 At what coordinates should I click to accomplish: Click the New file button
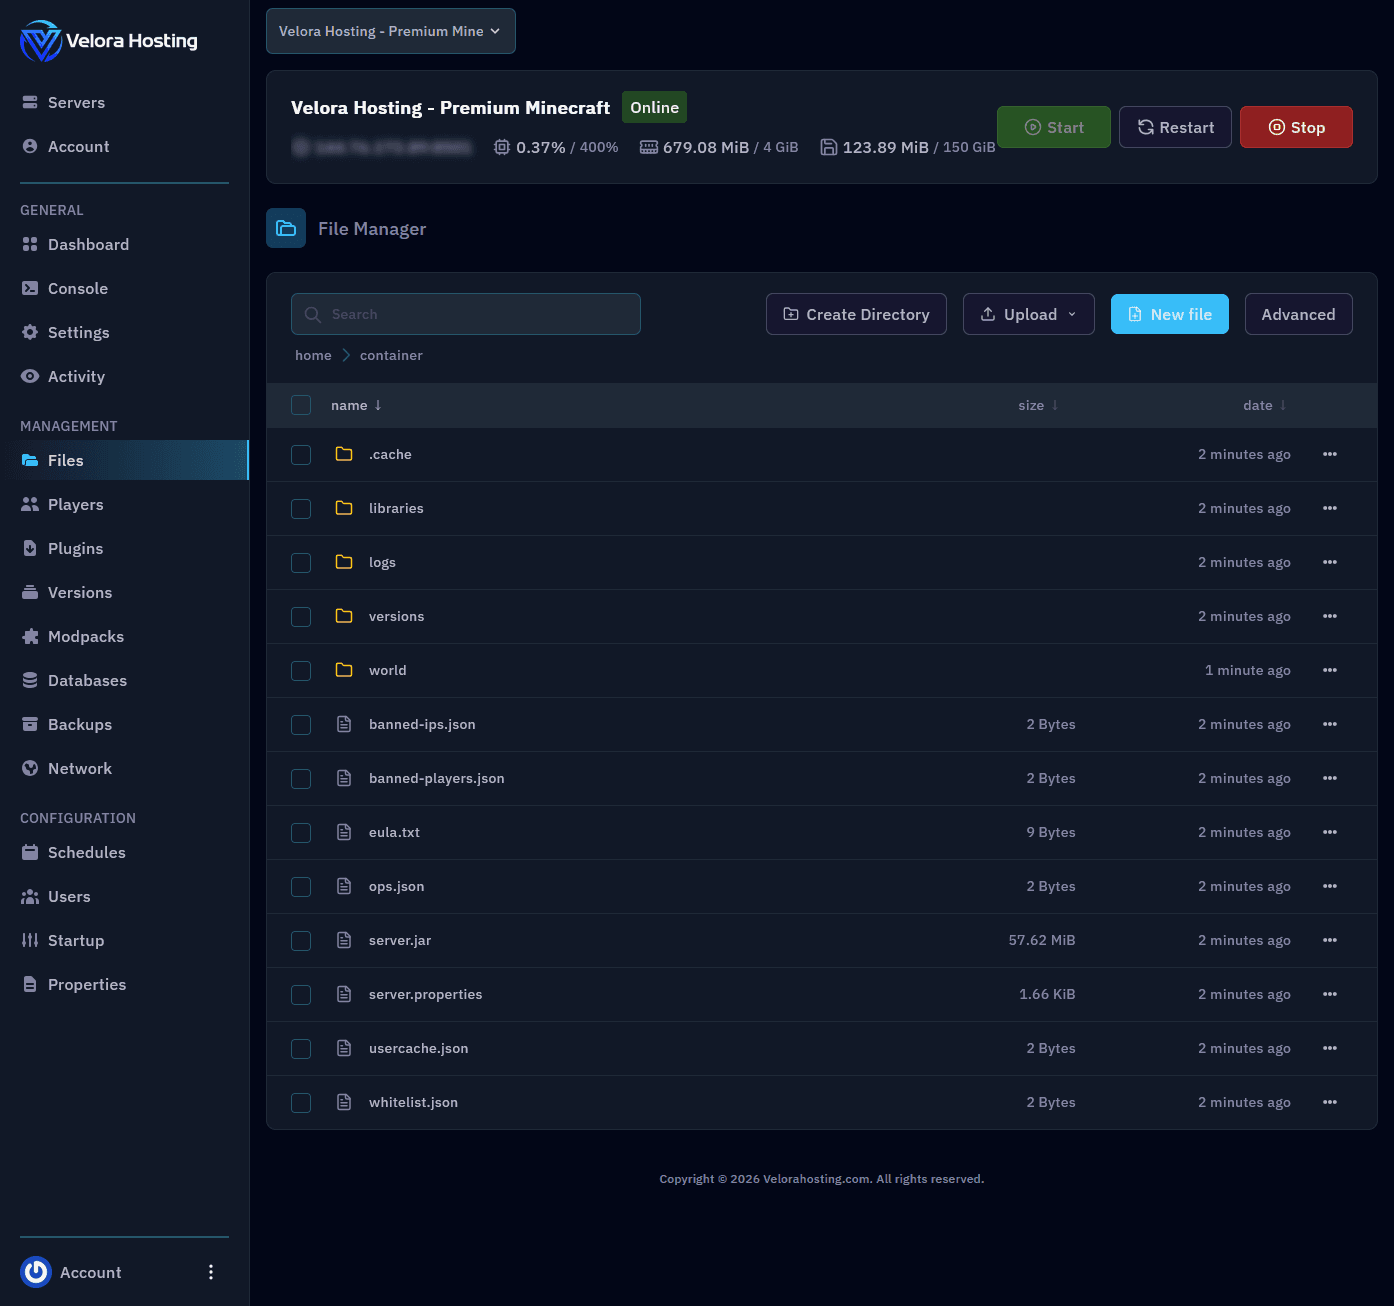click(x=1169, y=314)
